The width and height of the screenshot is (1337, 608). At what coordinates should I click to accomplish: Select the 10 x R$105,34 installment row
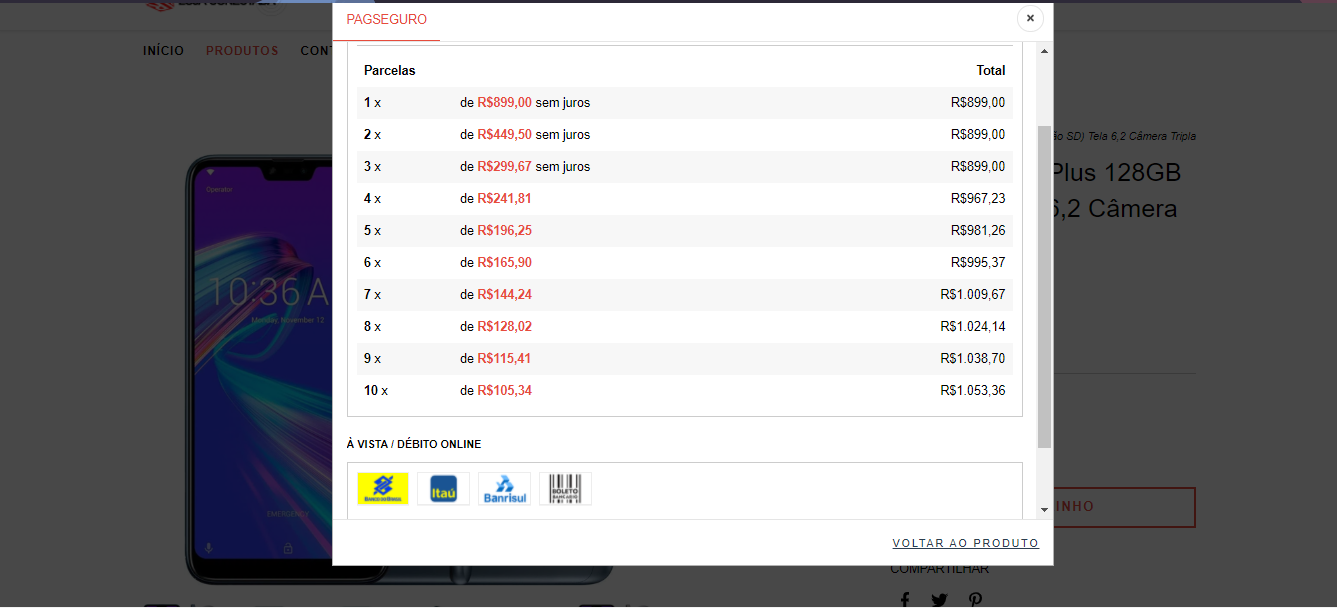click(685, 391)
